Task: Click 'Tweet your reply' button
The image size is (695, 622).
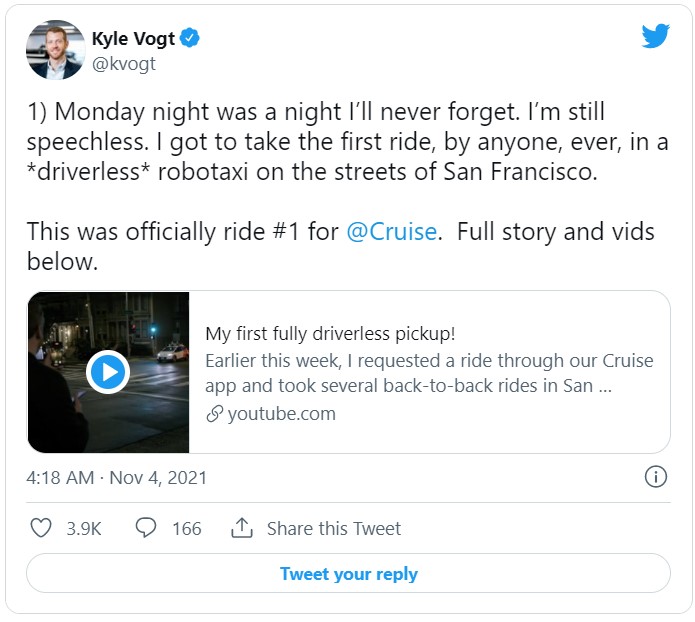Action: tap(348, 573)
